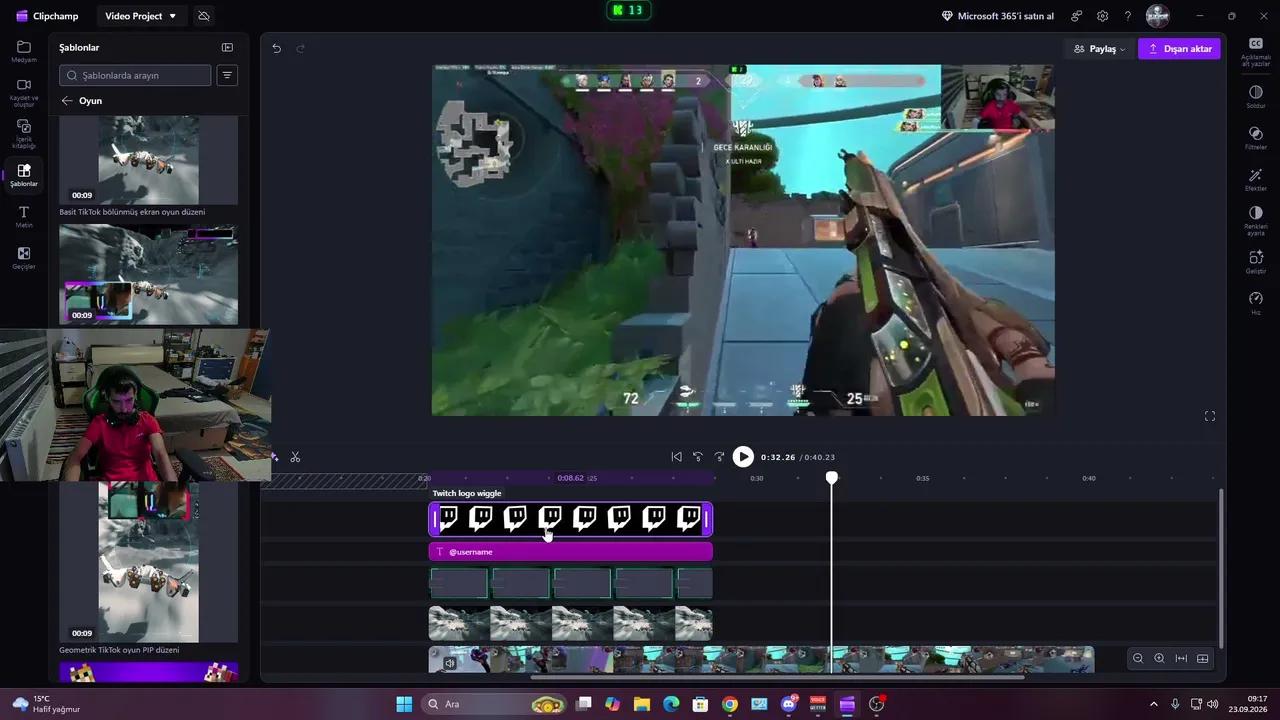
Task: Skip forward five seconds
Action: 719,457
